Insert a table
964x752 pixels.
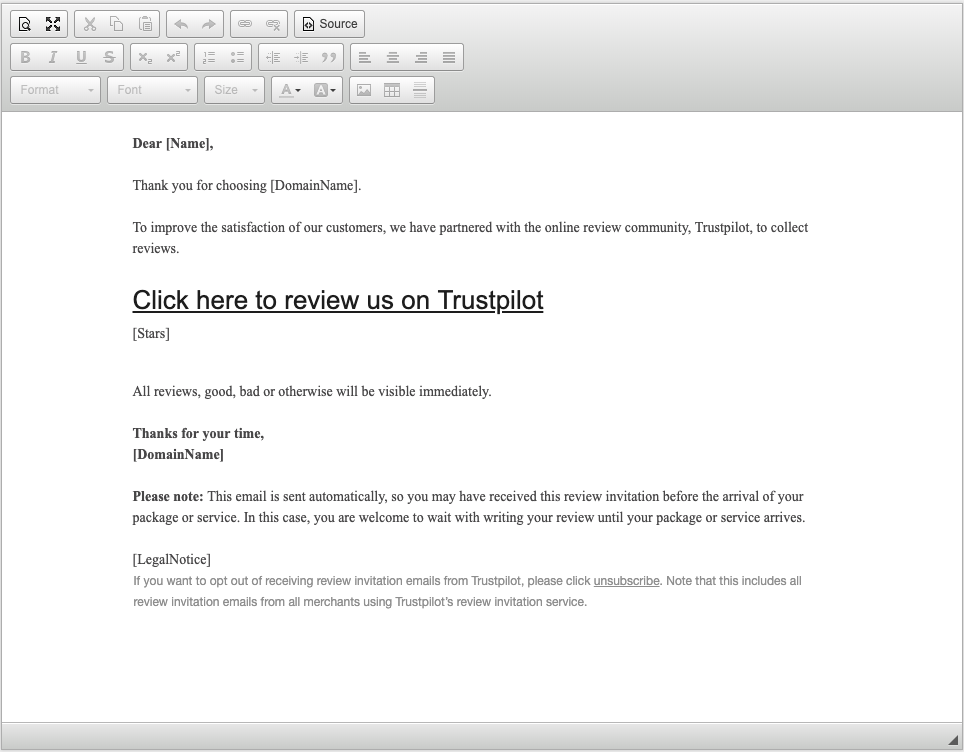[392, 90]
